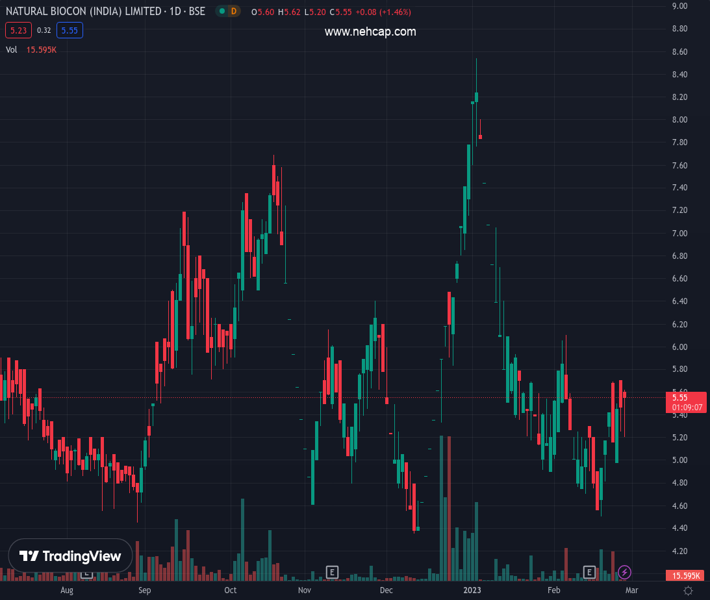Select the Vol indicator legend
Image resolution: width=710 pixels, height=600 pixels.
pos(12,49)
